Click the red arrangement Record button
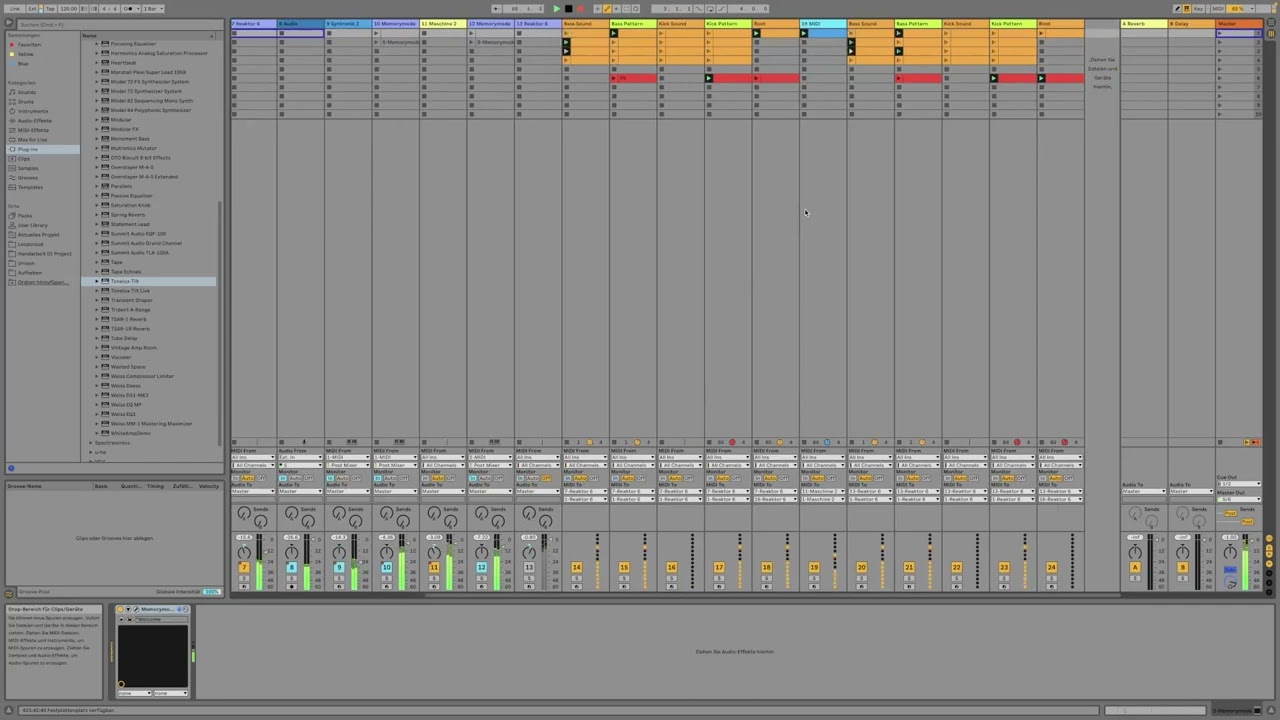 580,9
